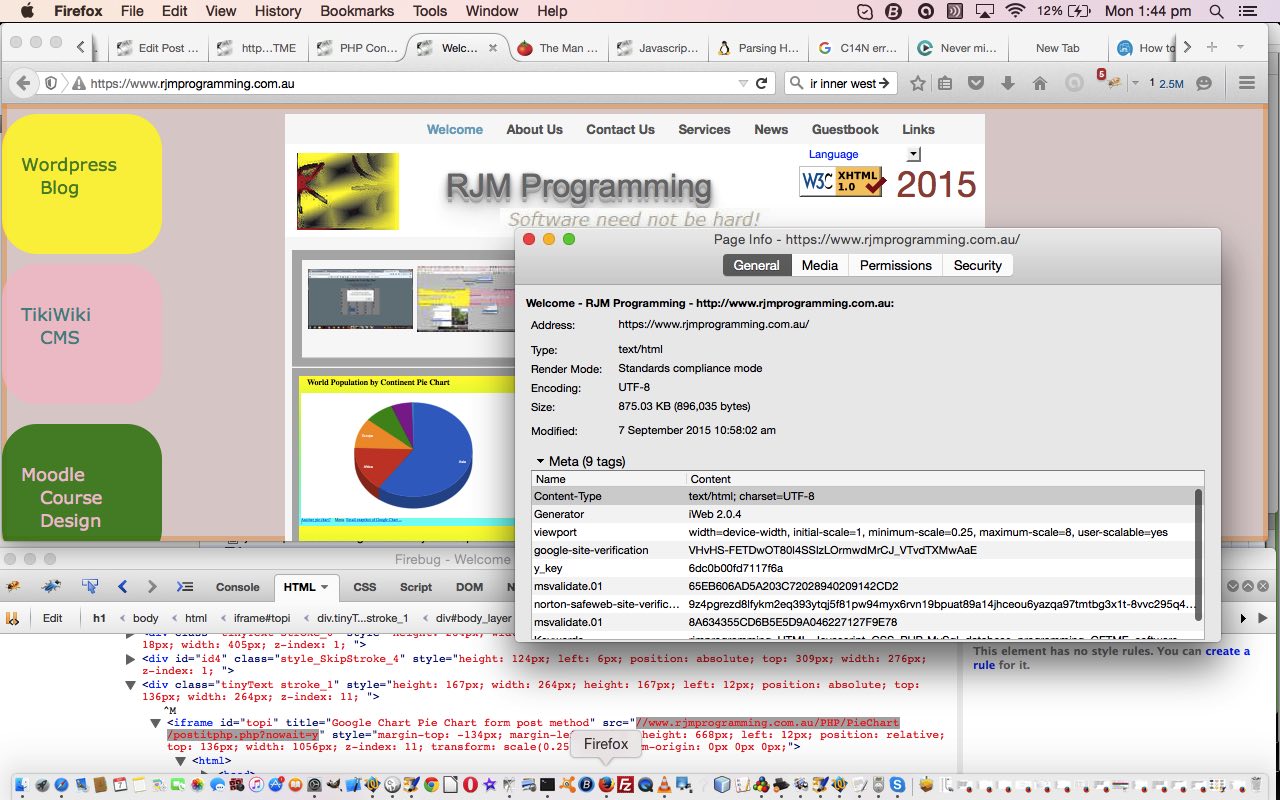
Task: Click the Home icon in Firefox toolbar
Action: (x=1040, y=83)
